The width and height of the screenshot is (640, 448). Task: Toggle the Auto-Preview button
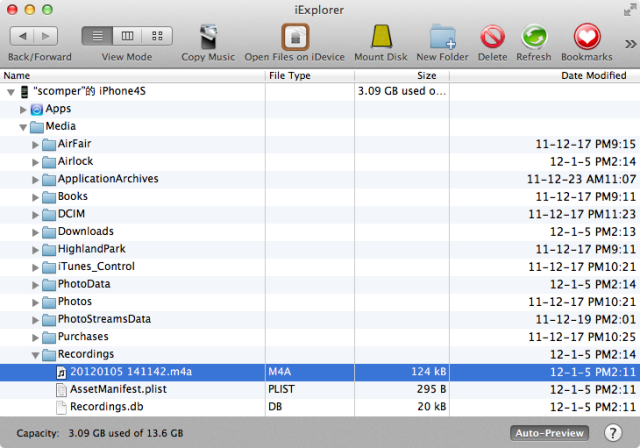click(x=549, y=433)
